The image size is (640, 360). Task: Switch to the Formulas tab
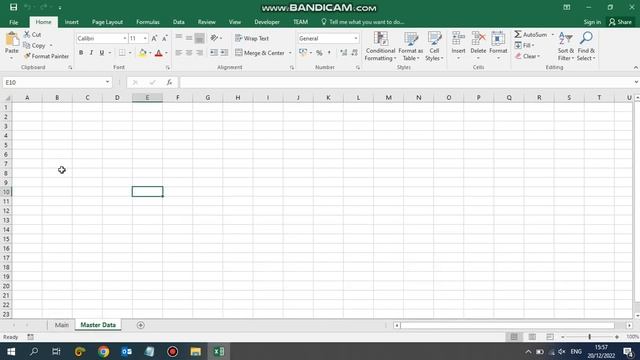point(148,22)
